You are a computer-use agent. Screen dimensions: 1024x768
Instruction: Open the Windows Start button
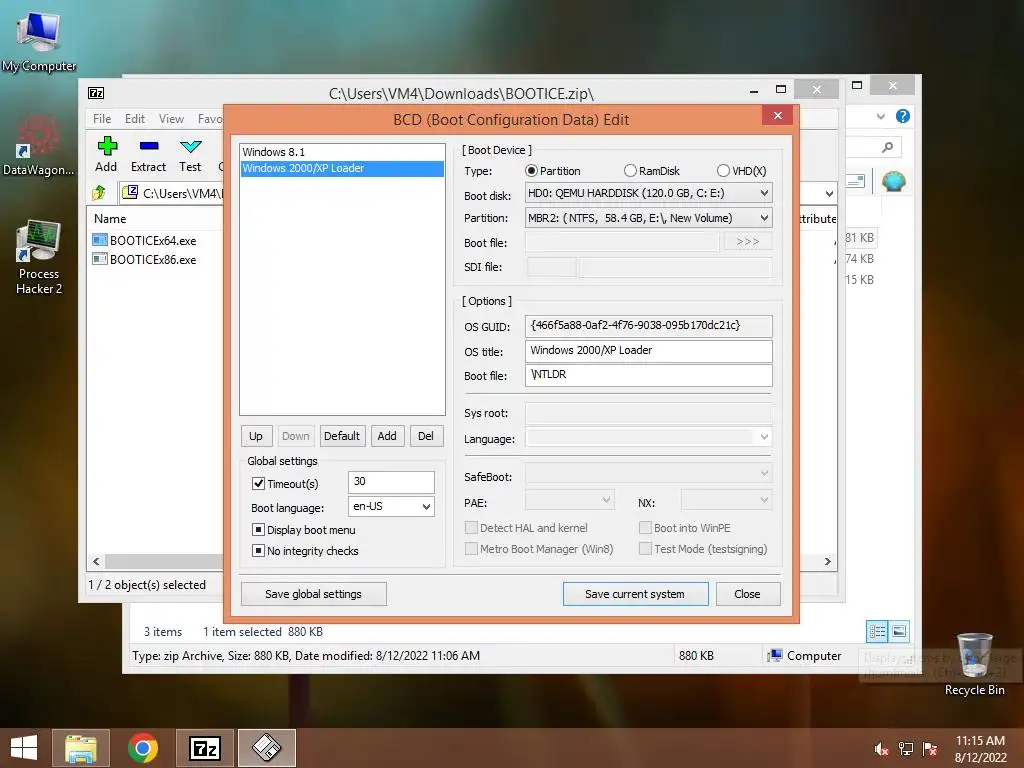pyautogui.click(x=24, y=748)
